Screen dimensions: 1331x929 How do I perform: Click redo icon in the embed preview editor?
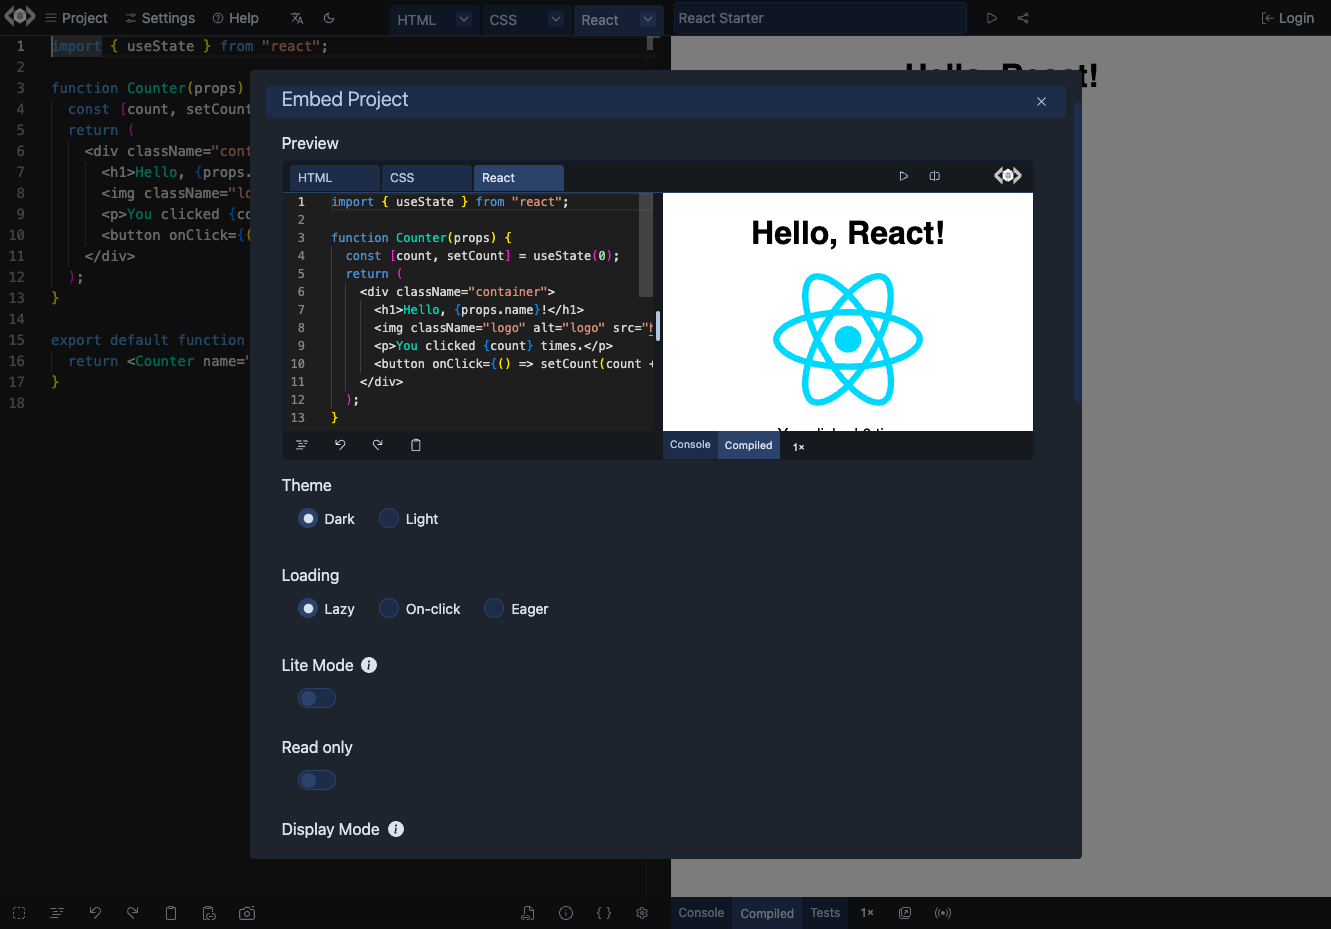(x=378, y=445)
